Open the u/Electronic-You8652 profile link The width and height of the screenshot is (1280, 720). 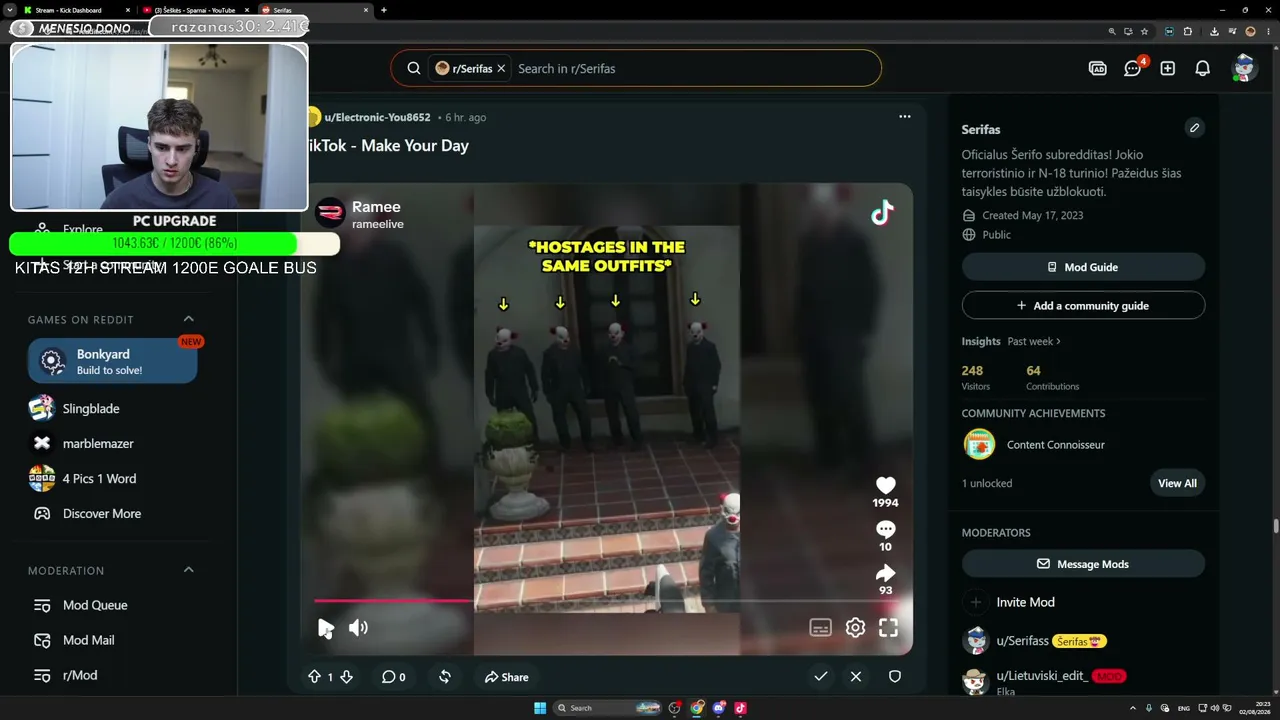(x=377, y=117)
